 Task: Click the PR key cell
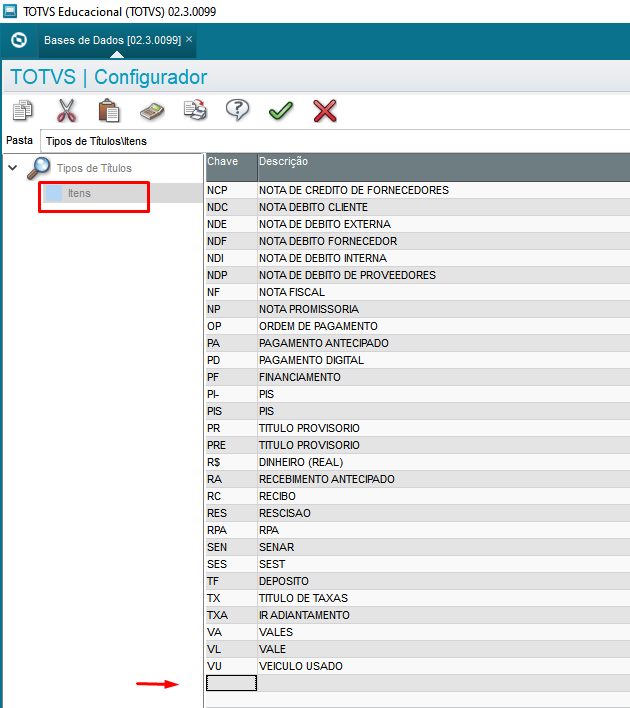coord(232,429)
